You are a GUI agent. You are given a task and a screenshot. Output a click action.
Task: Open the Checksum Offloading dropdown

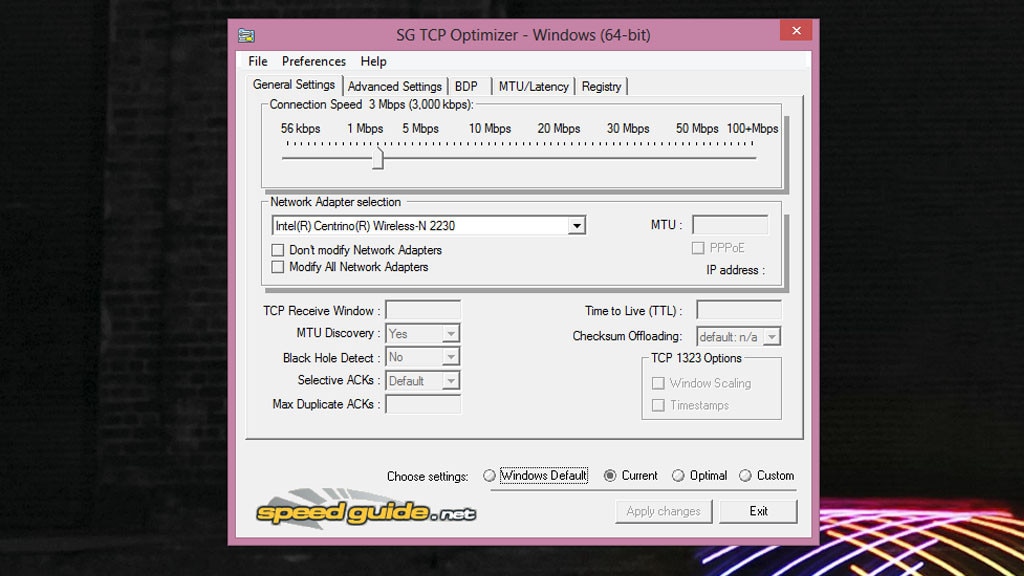tap(773, 337)
